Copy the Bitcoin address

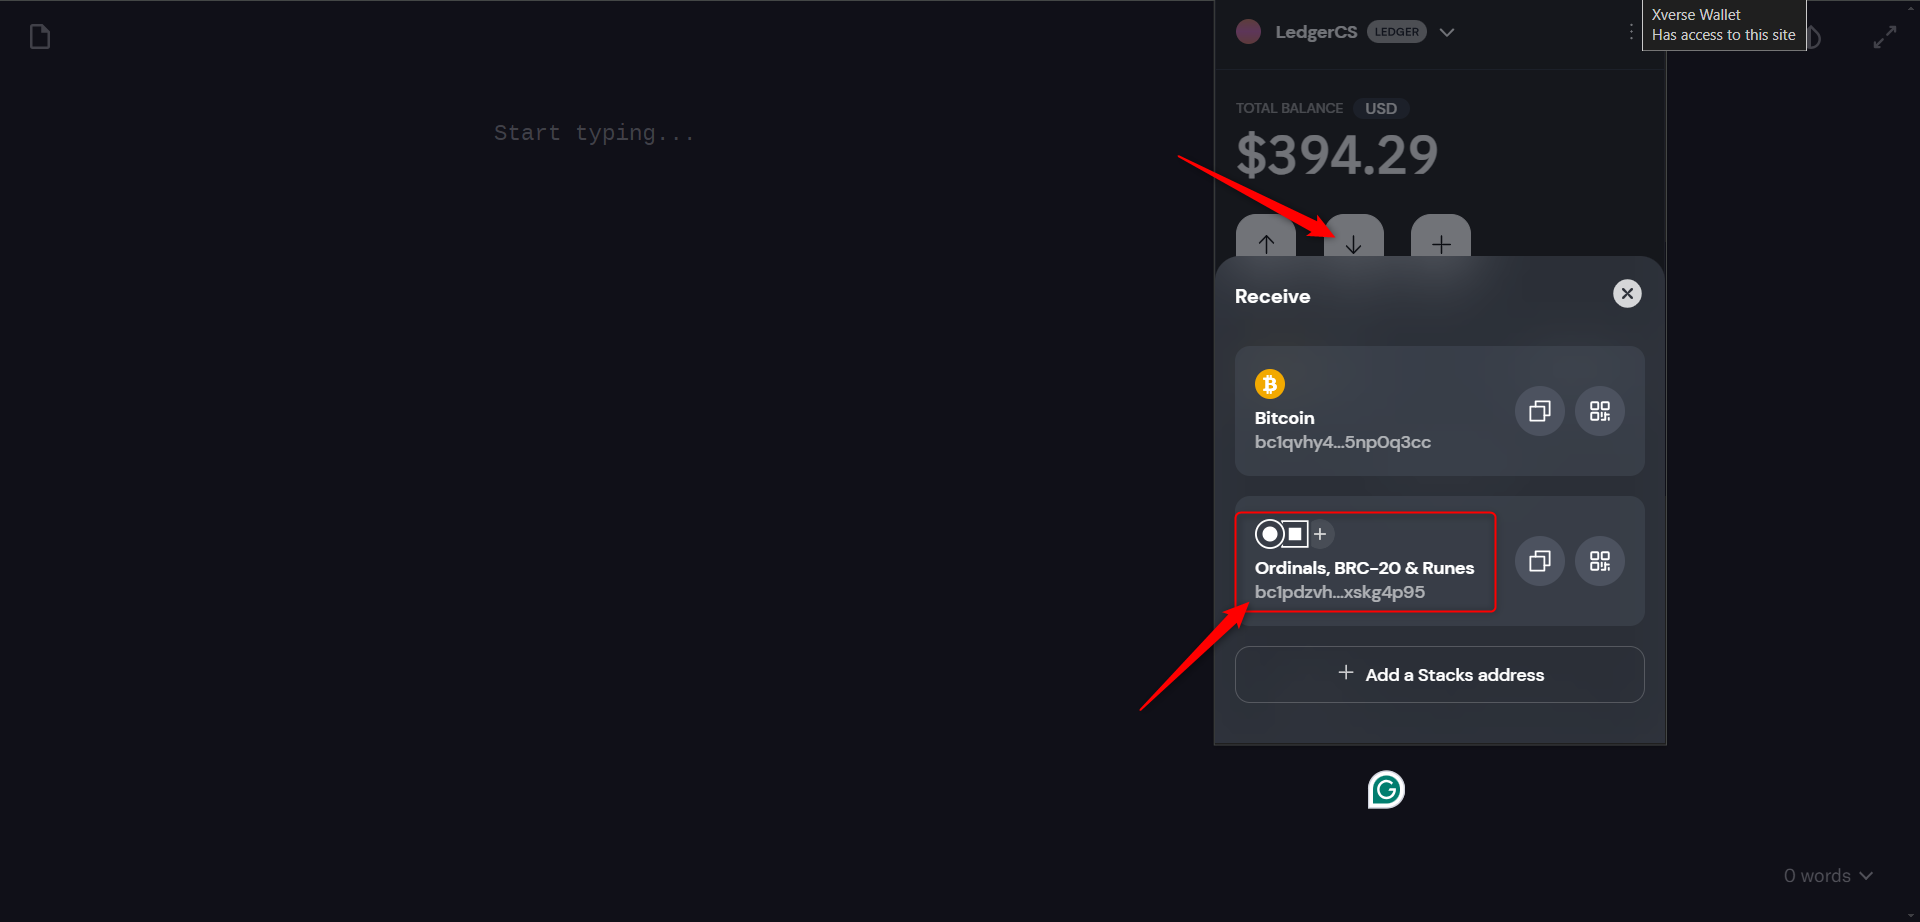(1539, 411)
